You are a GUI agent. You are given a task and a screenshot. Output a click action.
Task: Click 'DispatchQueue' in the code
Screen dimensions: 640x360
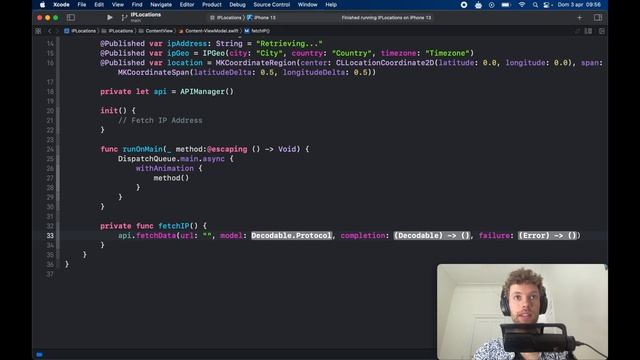coord(147,159)
